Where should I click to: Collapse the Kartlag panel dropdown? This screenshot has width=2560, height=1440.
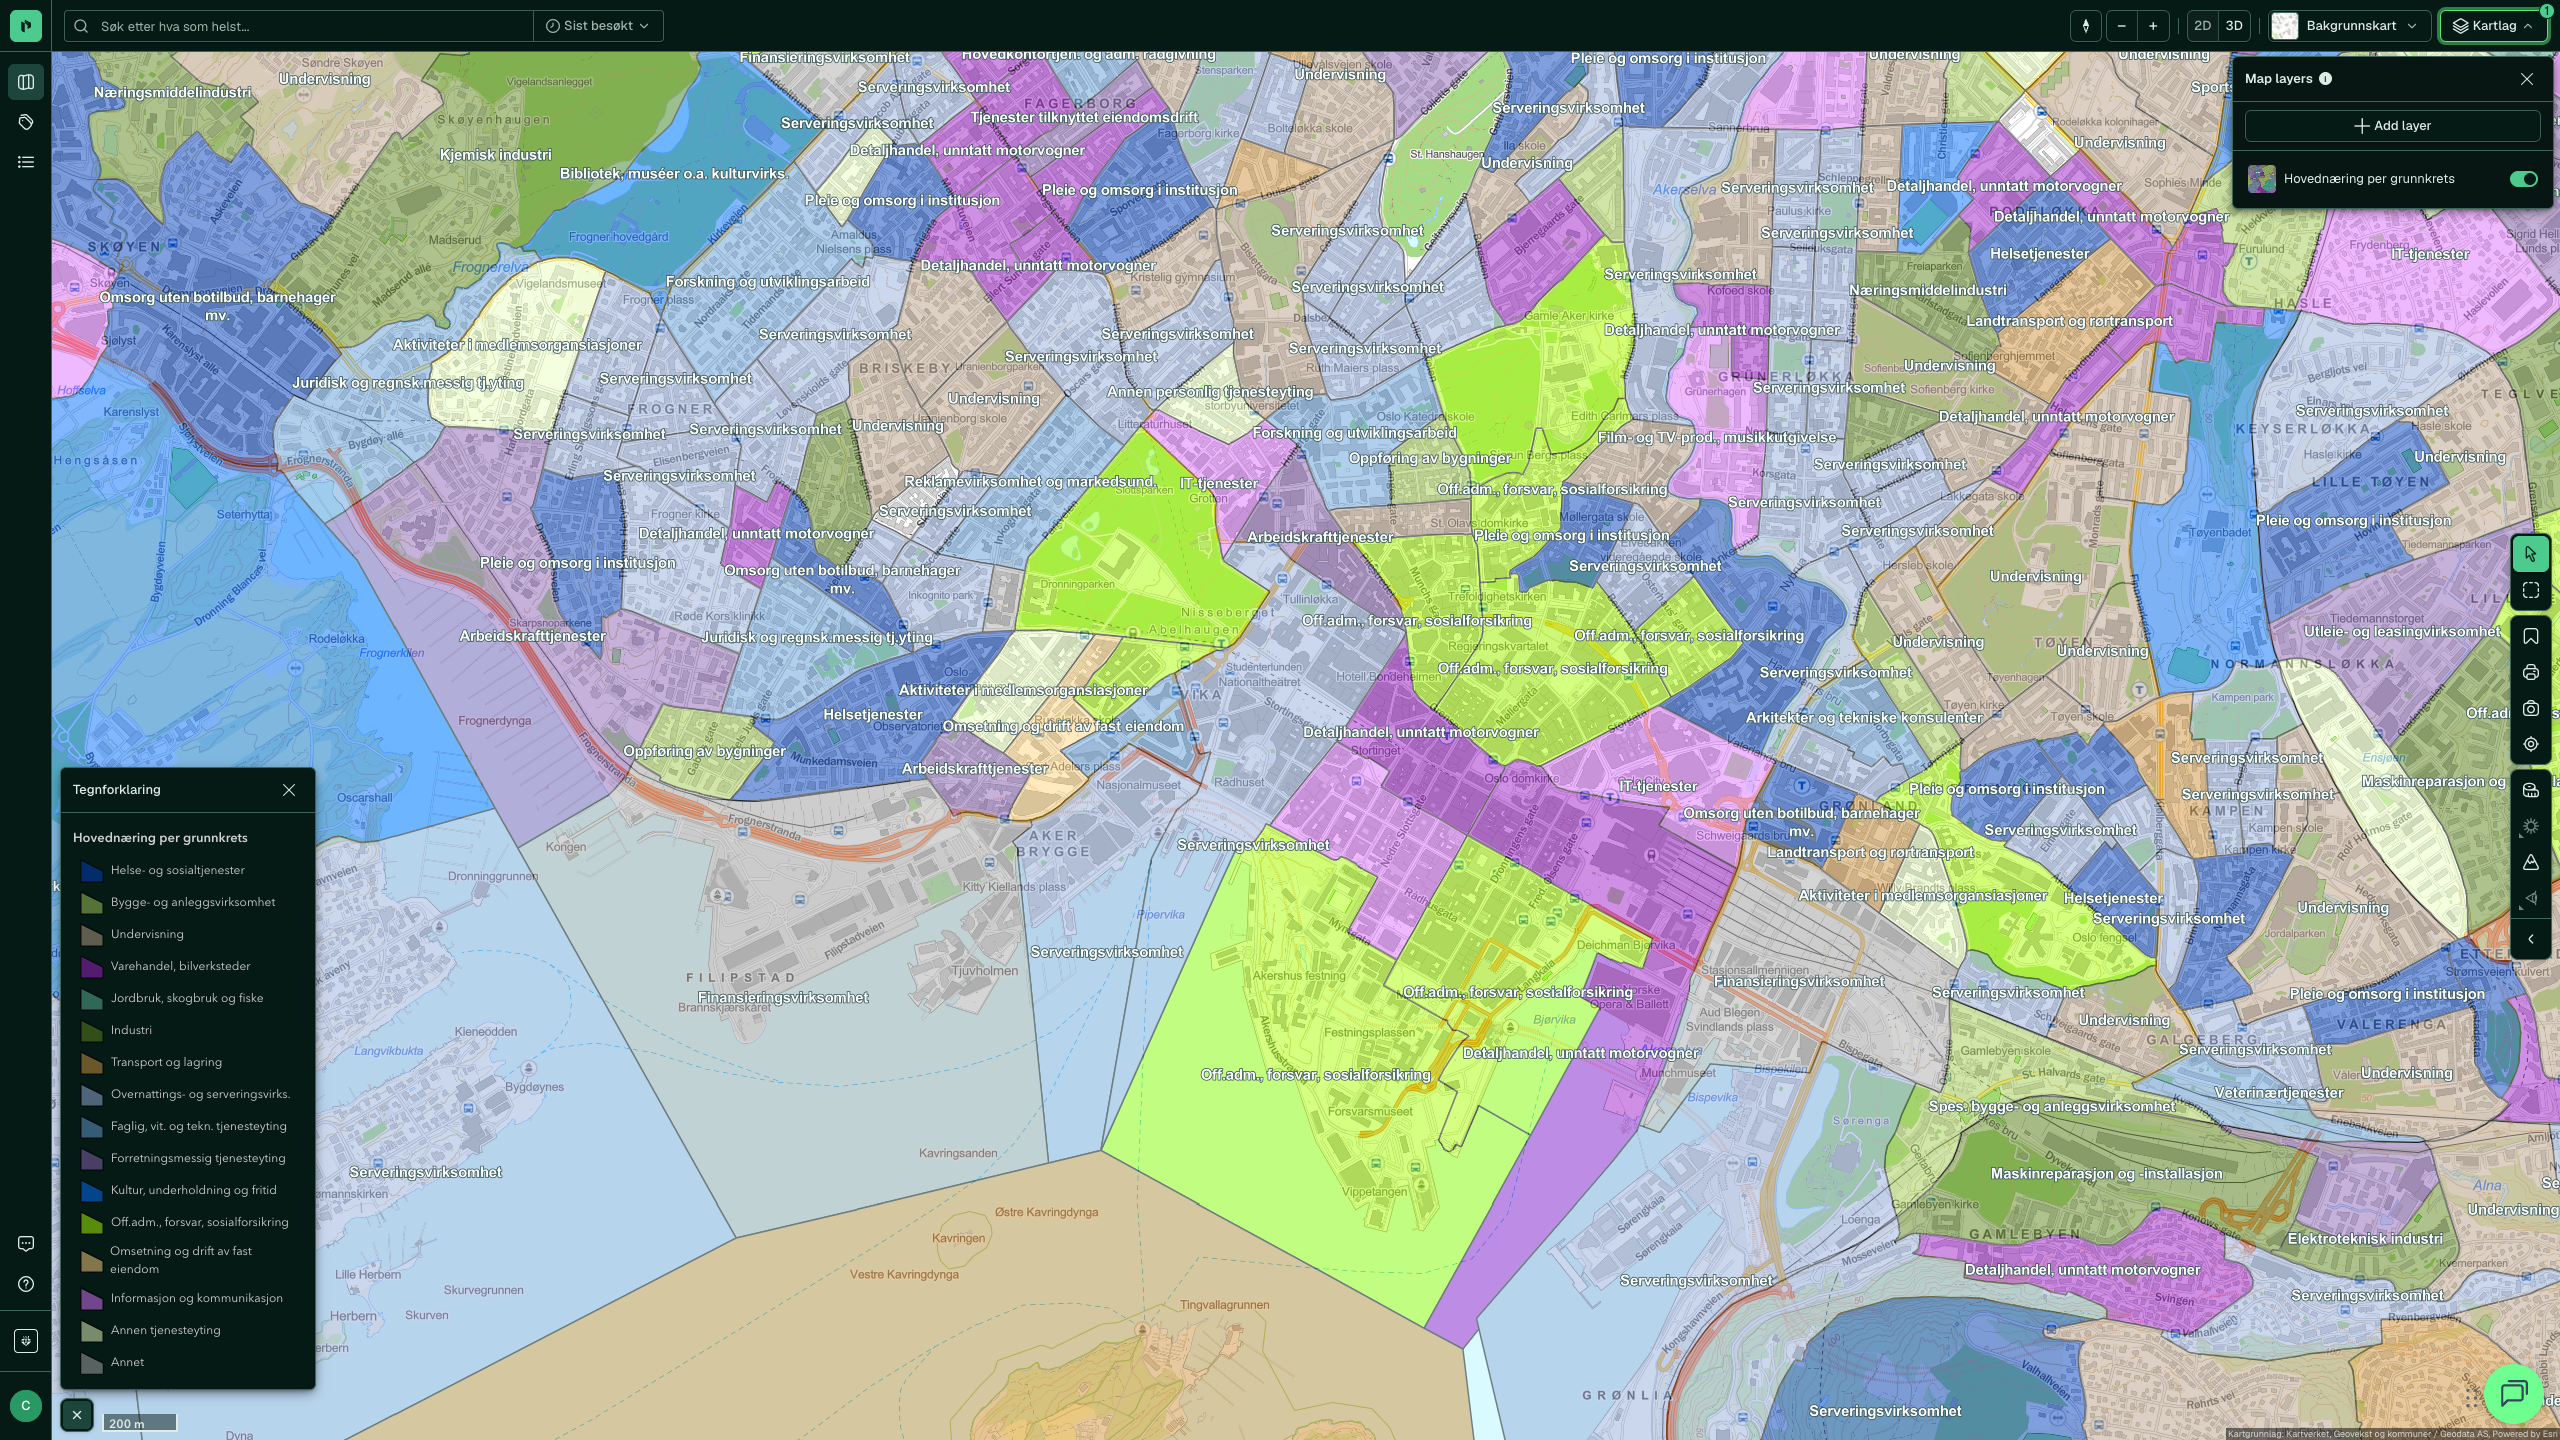click(2493, 26)
